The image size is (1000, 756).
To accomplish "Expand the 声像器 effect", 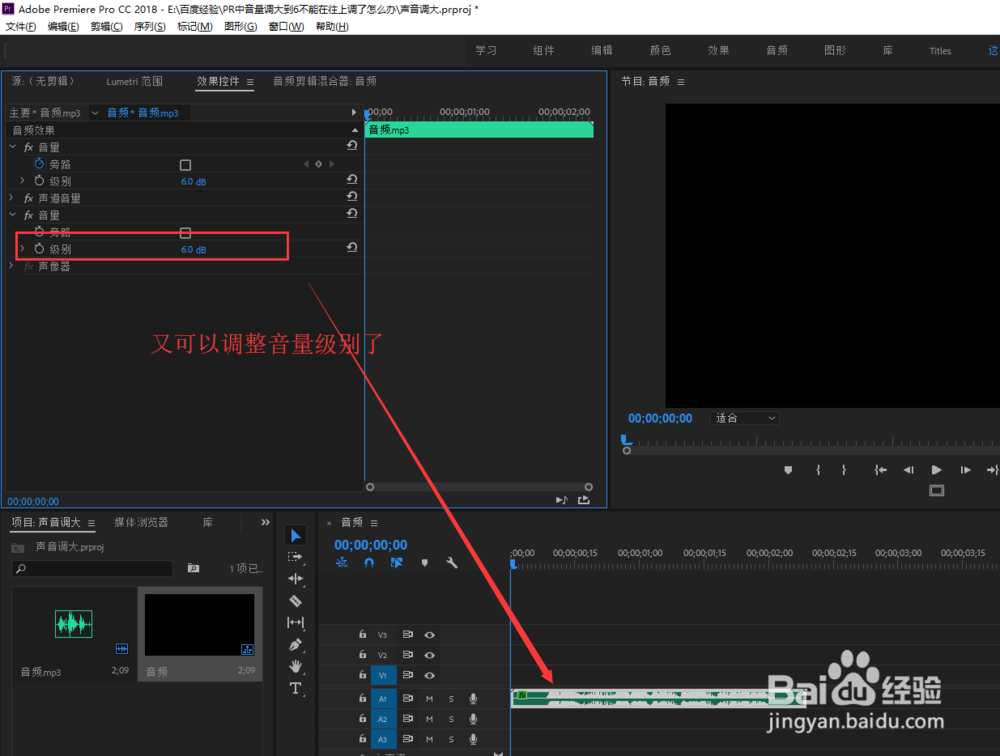I will click(x=11, y=265).
